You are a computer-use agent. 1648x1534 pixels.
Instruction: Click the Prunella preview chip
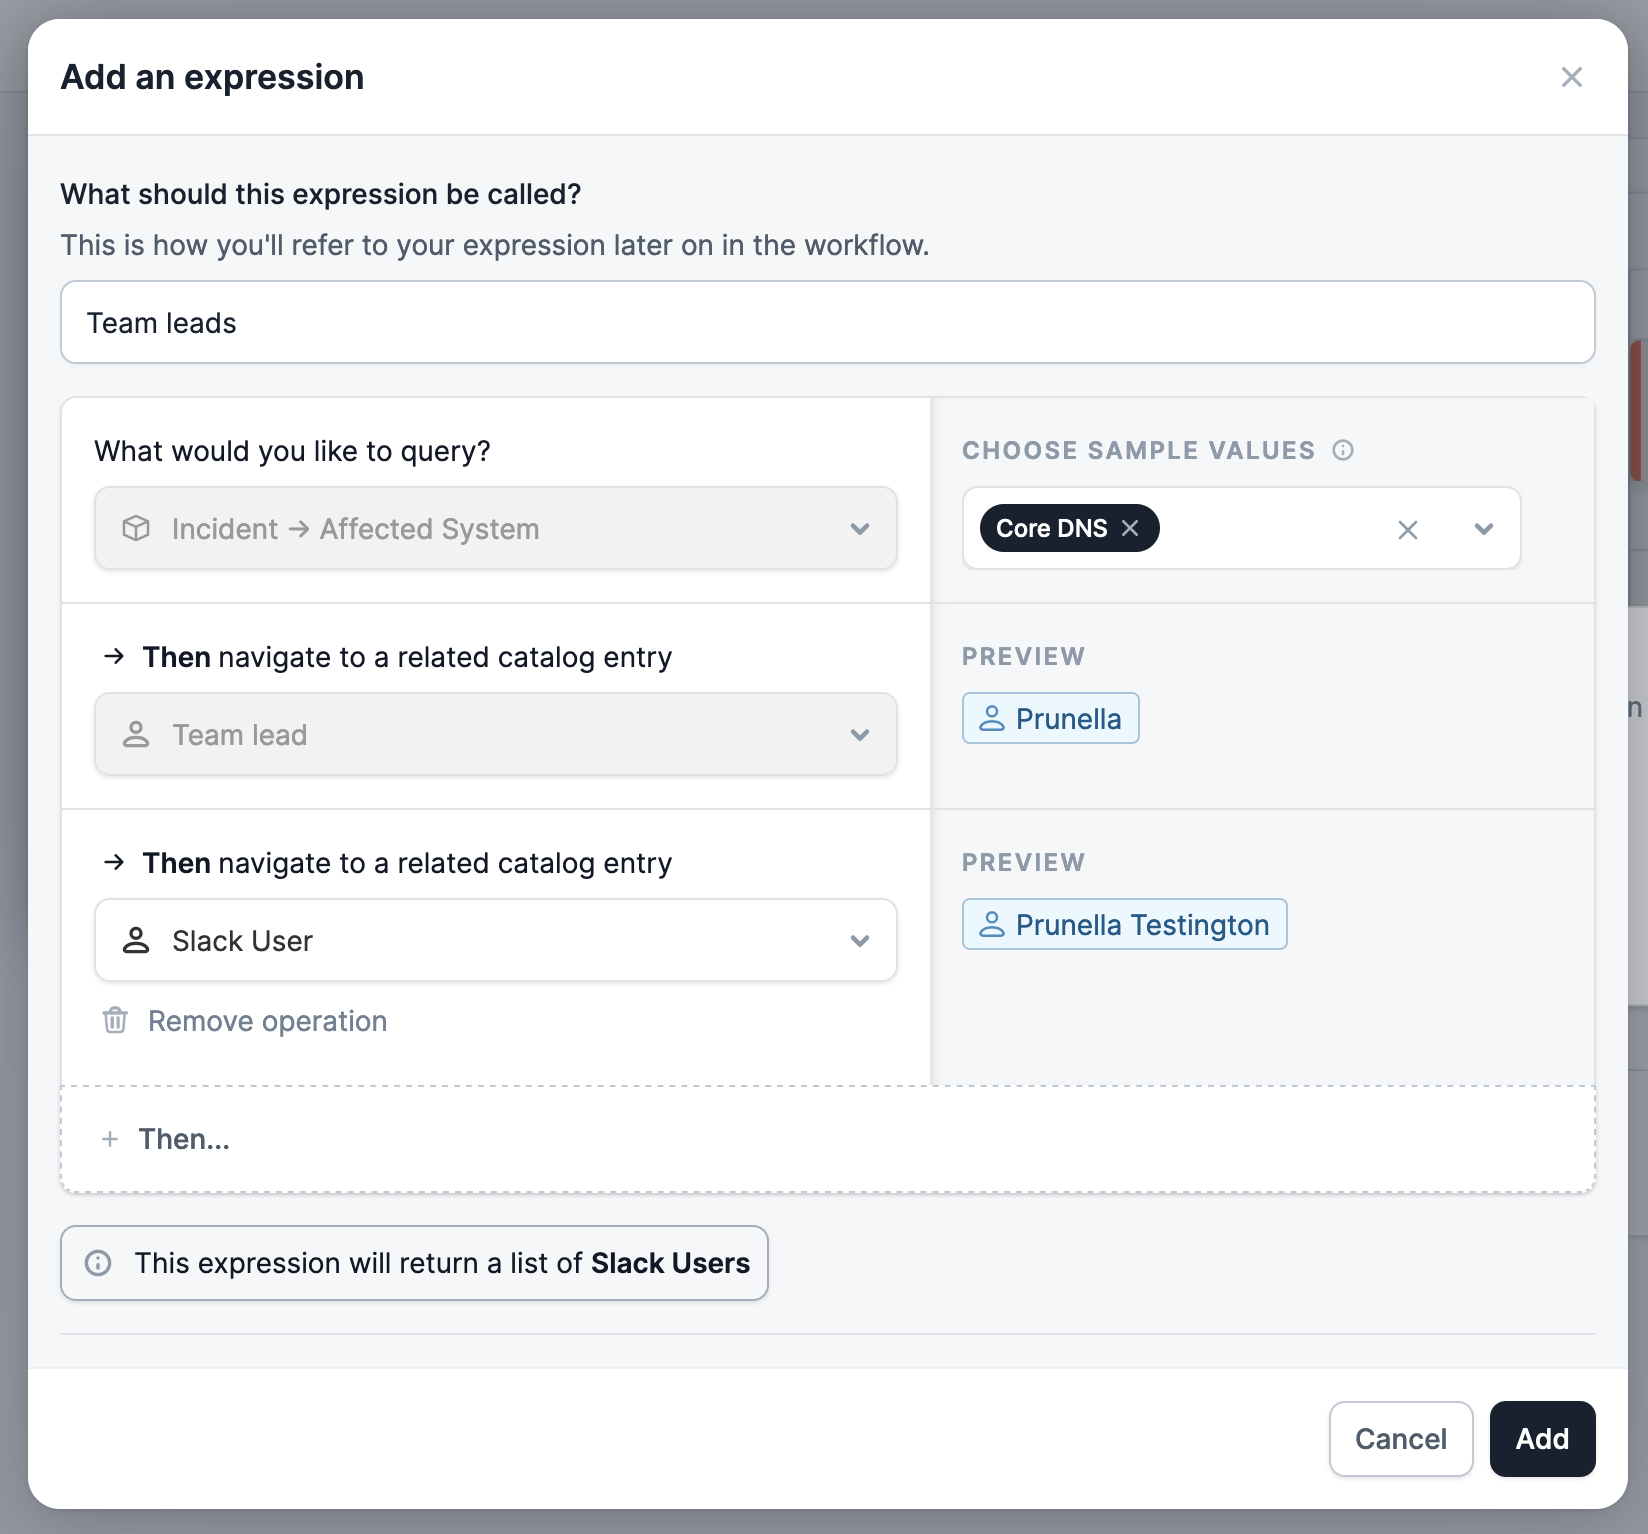tap(1050, 718)
